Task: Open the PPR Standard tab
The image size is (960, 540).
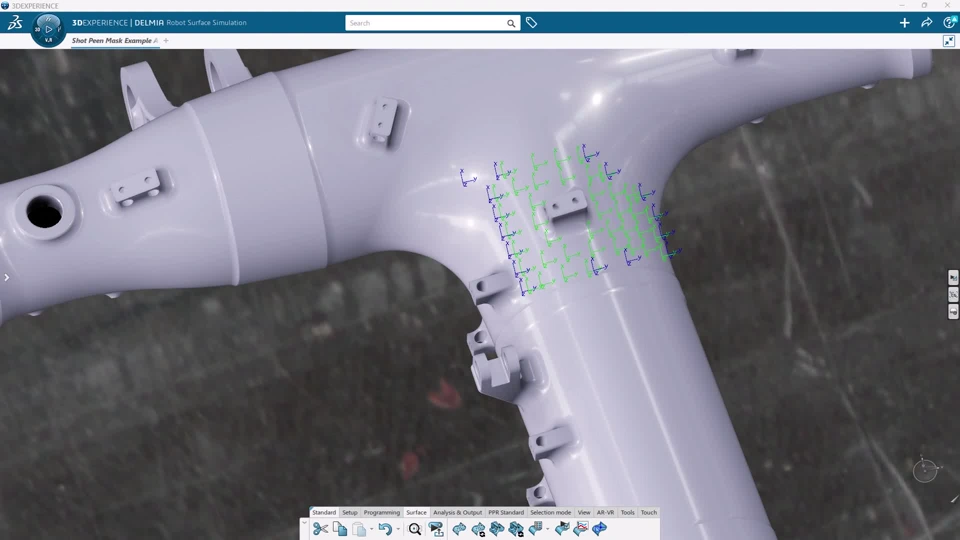Action: [x=506, y=512]
